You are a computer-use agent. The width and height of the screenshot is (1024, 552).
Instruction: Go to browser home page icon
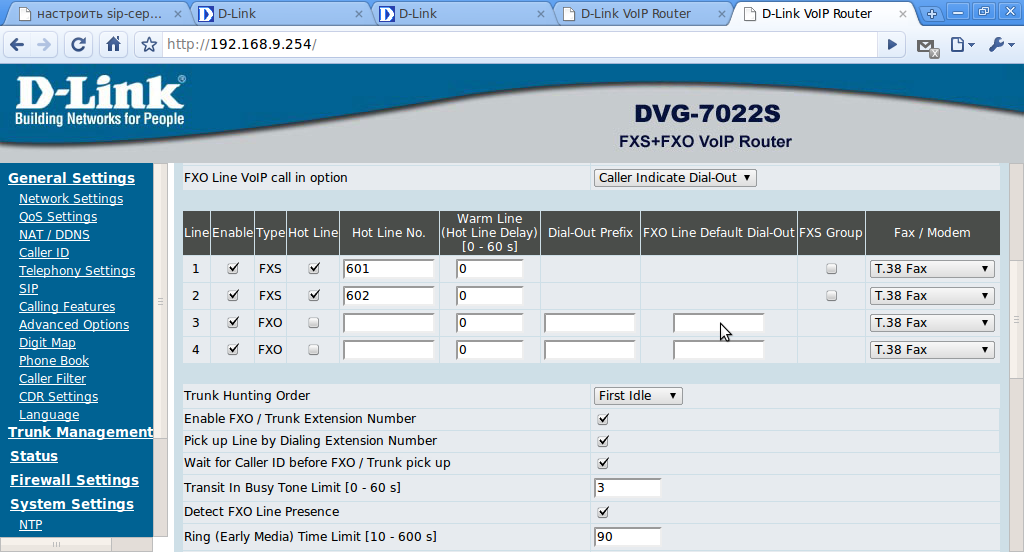(113, 44)
